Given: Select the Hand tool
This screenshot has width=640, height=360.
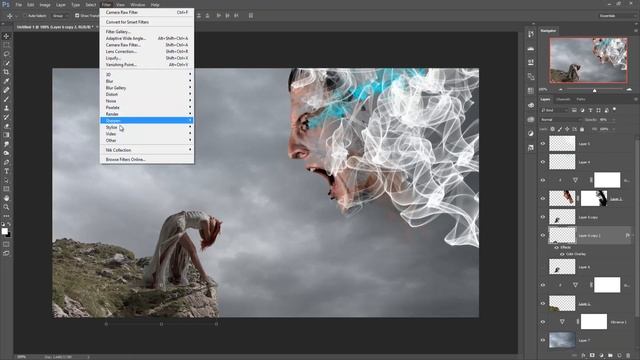Looking at the screenshot, I should [6, 198].
